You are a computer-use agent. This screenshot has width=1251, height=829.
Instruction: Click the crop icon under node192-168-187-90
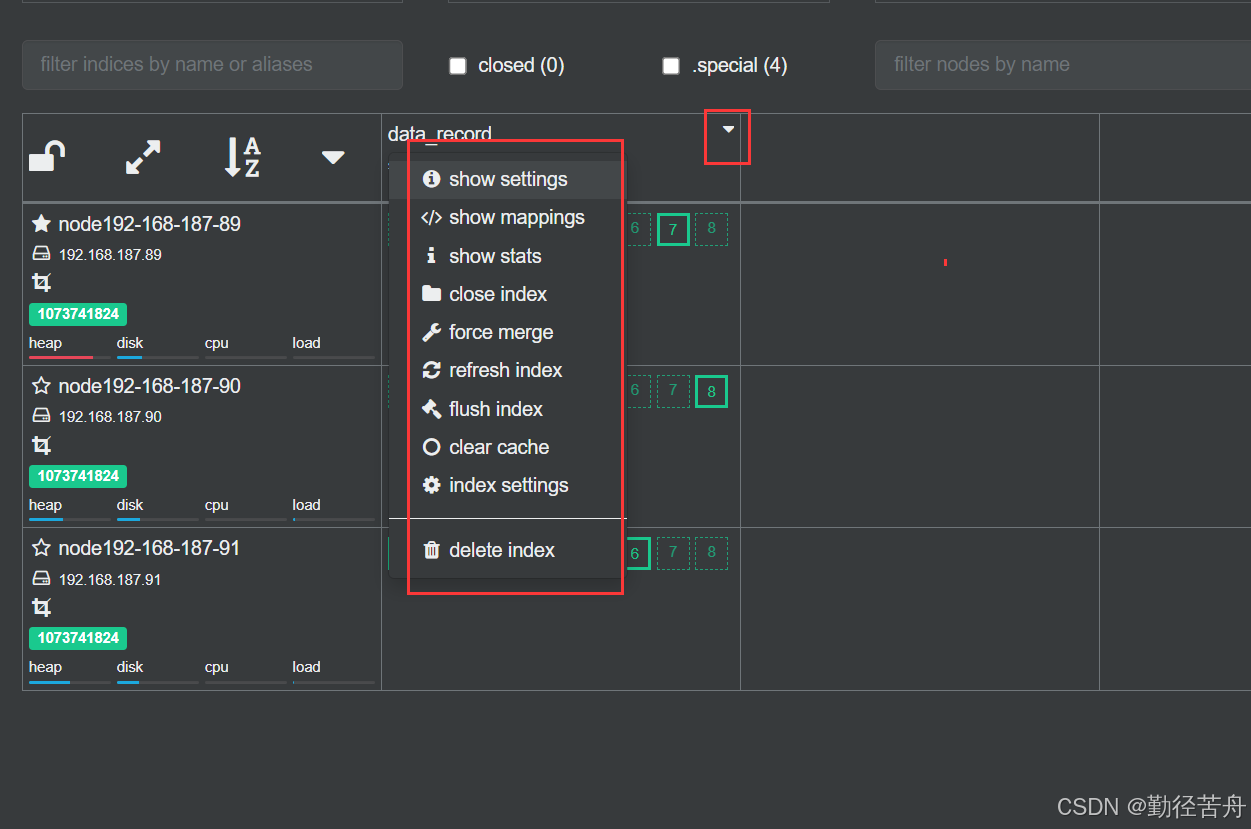coord(41,445)
